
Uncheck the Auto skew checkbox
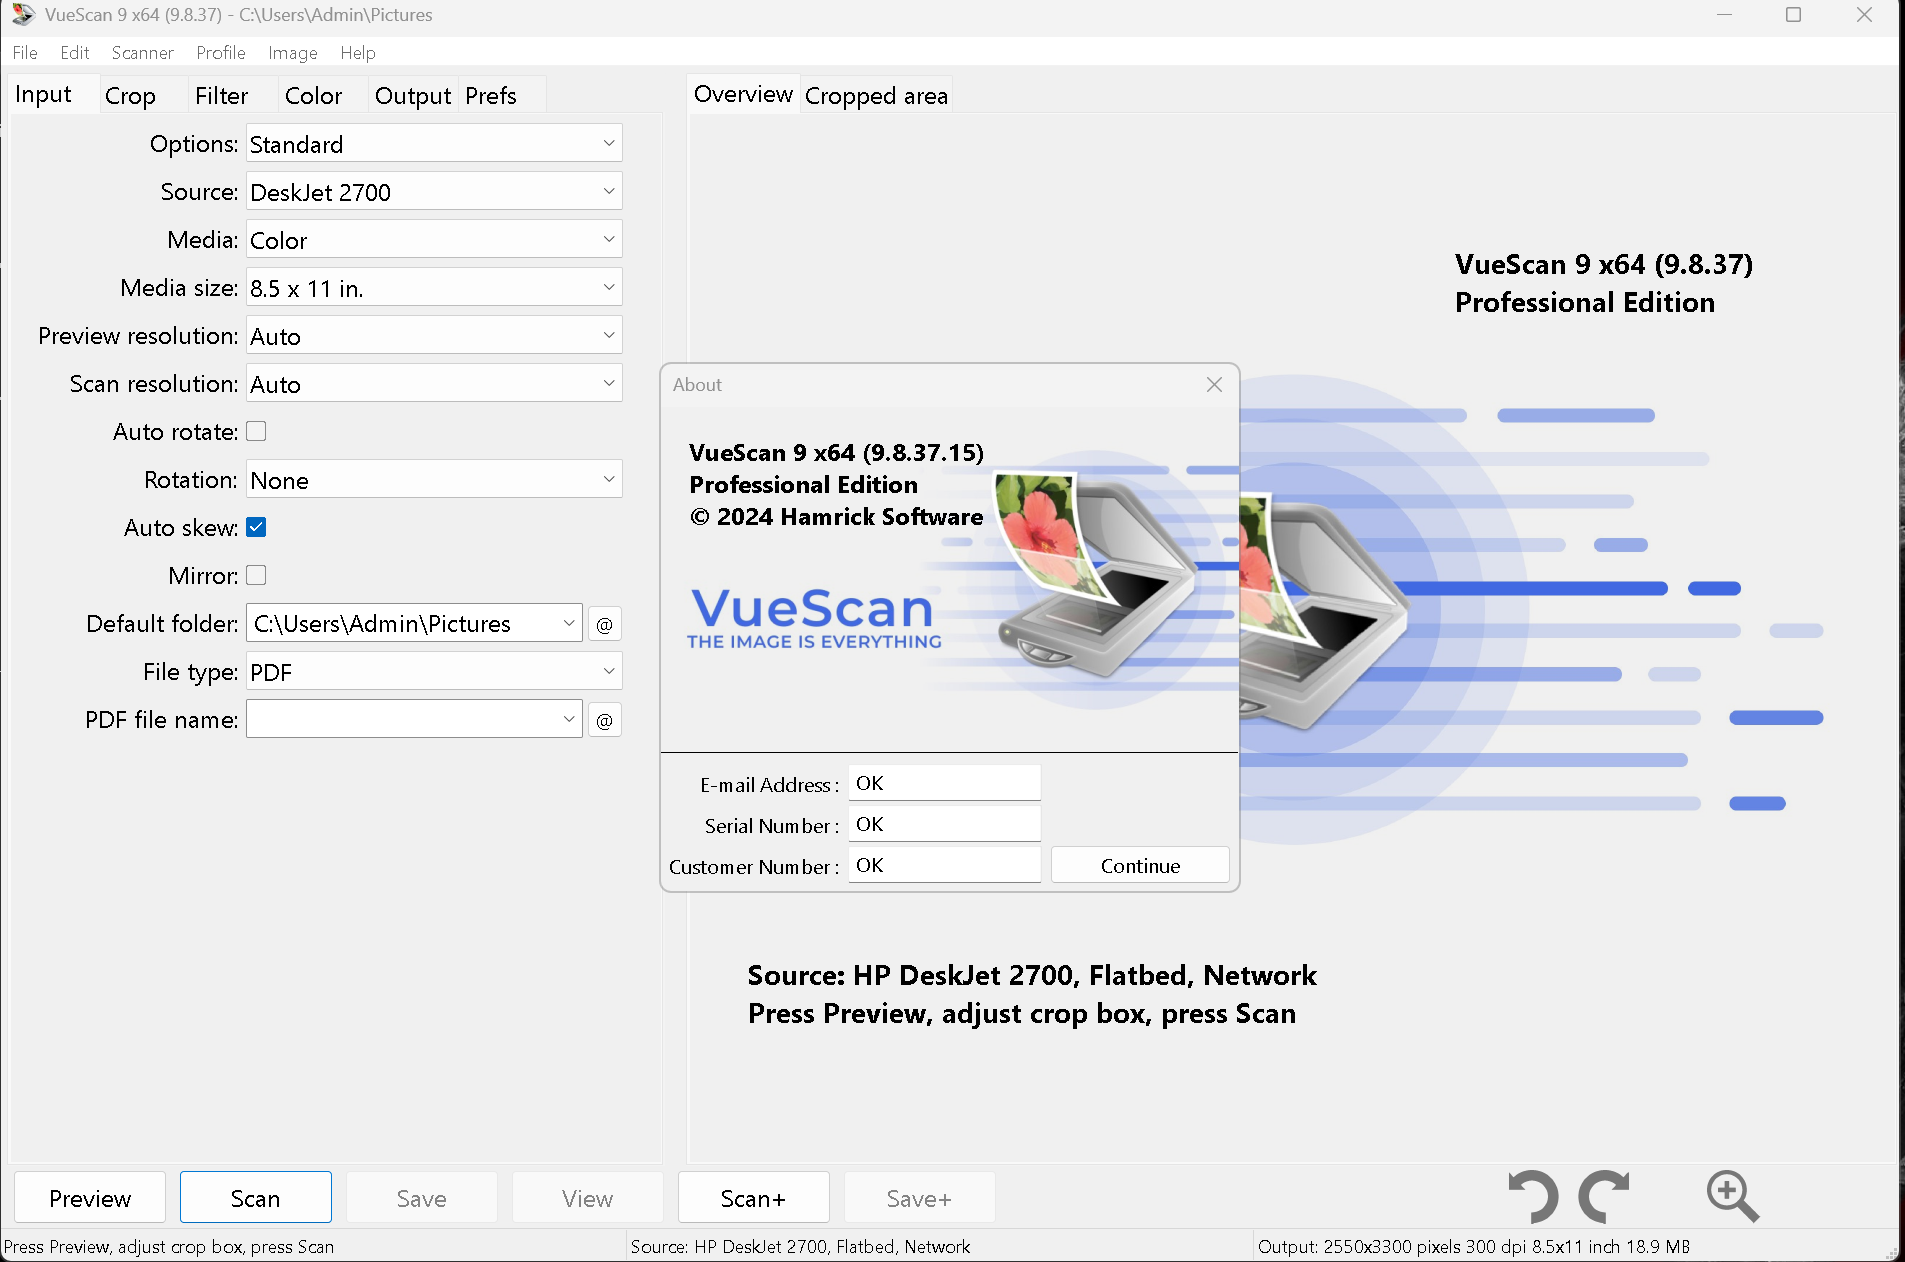256,527
